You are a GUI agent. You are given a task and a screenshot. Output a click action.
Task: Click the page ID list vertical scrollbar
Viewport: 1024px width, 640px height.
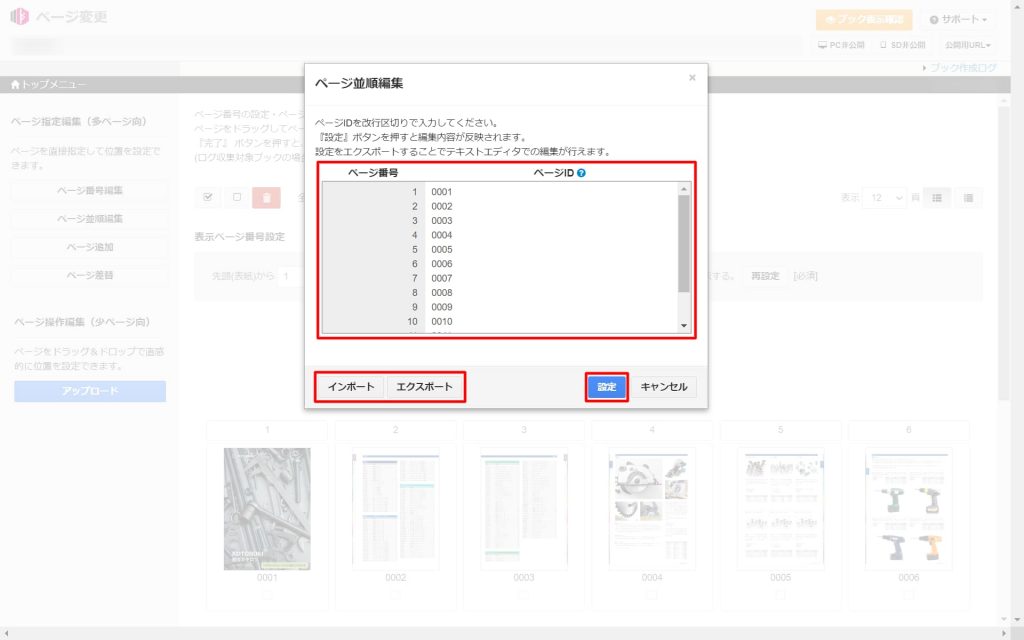(684, 240)
